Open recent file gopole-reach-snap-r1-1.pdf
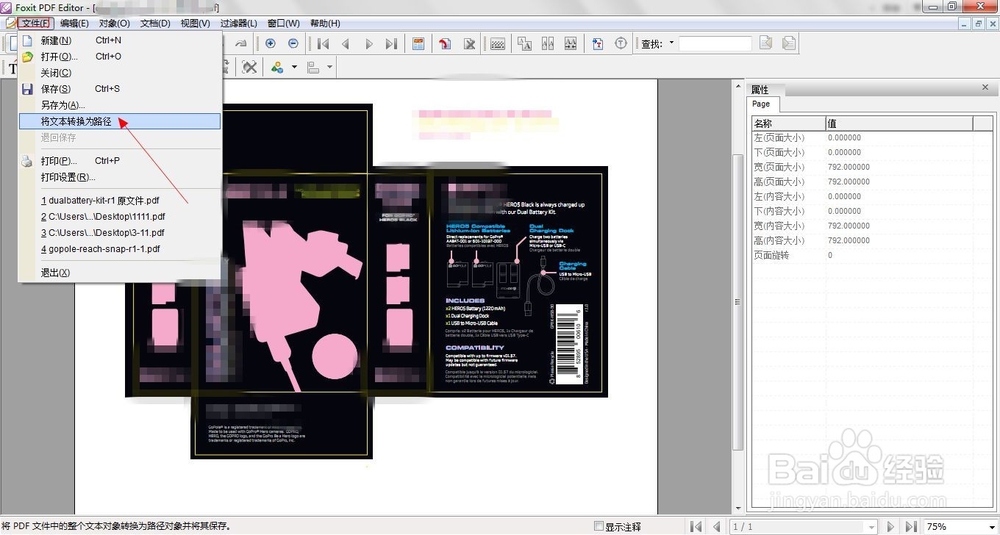The image size is (1000, 535). coord(120,249)
